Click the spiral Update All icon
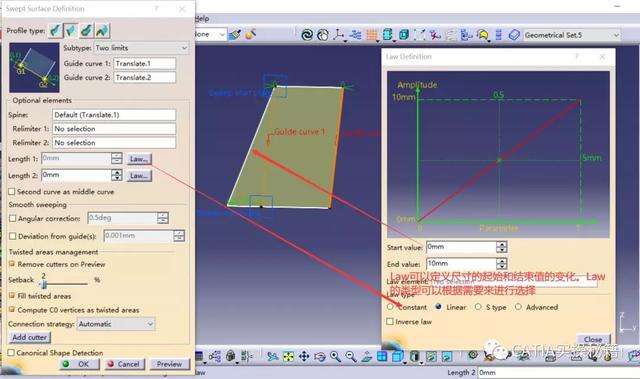The width and height of the screenshot is (640, 379). point(307,35)
